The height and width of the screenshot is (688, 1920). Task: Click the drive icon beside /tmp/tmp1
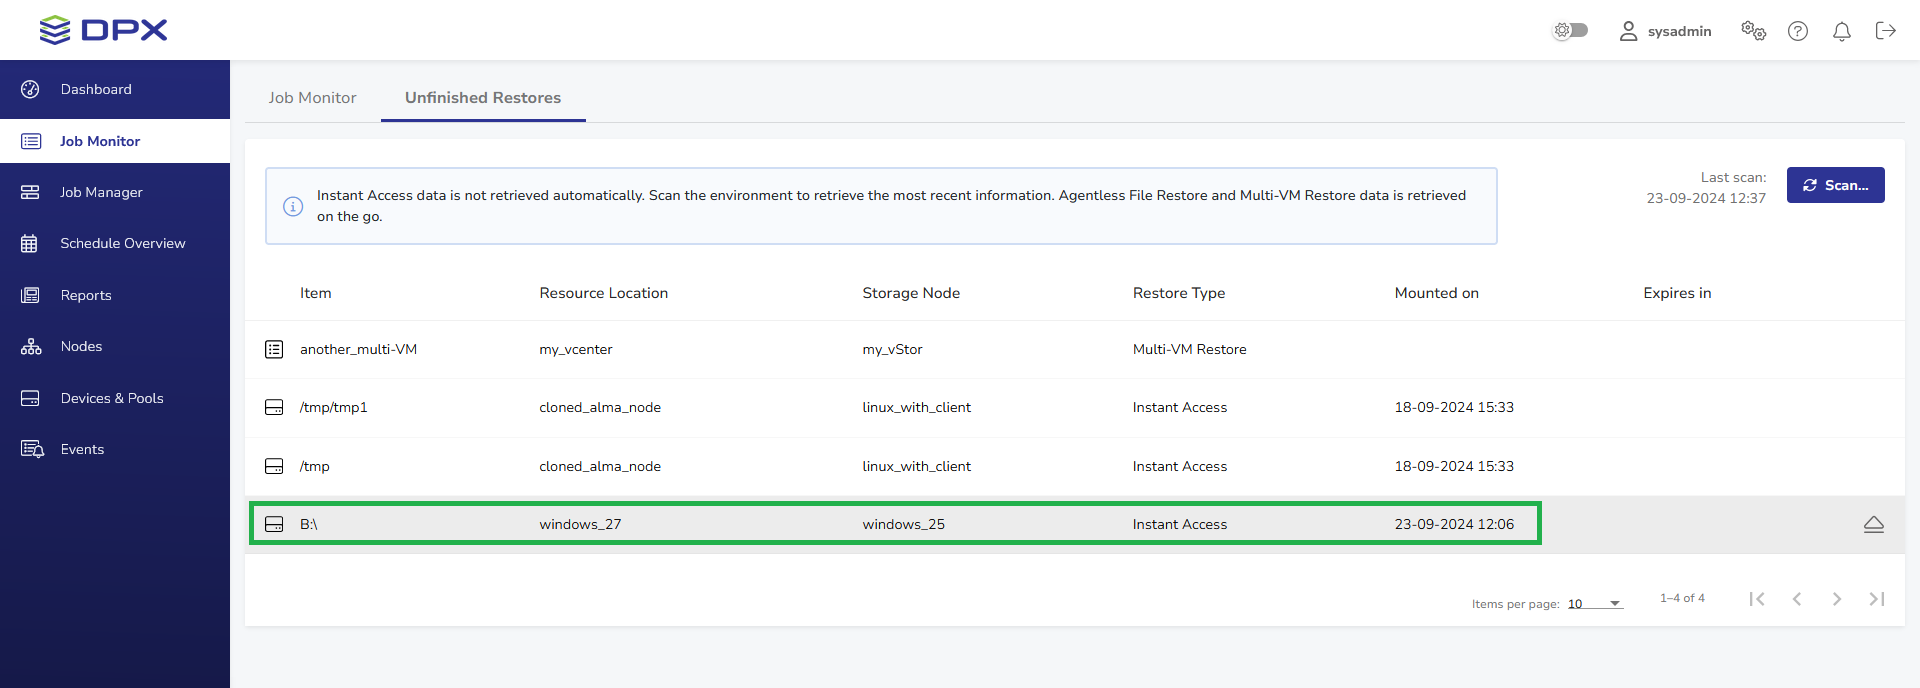point(274,407)
